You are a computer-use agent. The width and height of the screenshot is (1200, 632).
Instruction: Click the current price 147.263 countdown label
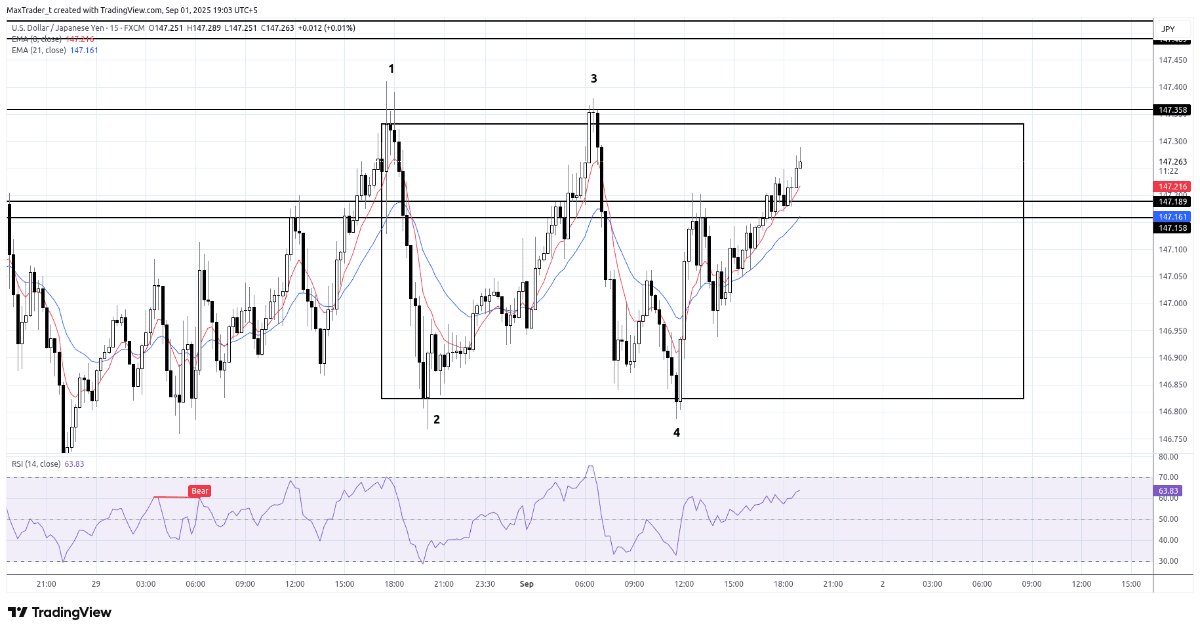1172,166
